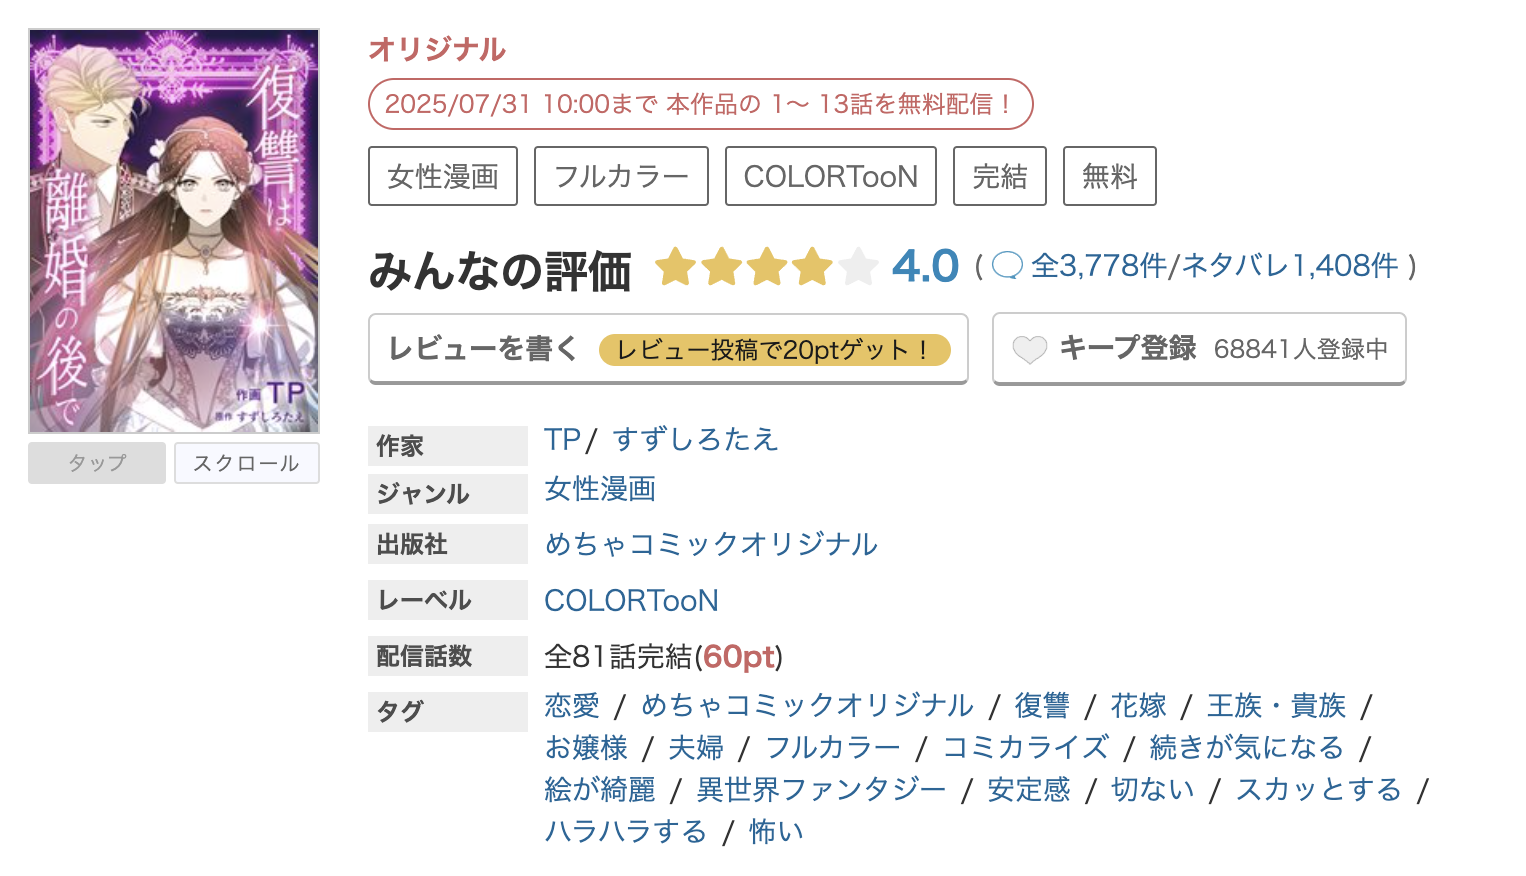Click the レビュー投稿で20ptゲット badge
The width and height of the screenshot is (1526, 876).
pos(775,350)
